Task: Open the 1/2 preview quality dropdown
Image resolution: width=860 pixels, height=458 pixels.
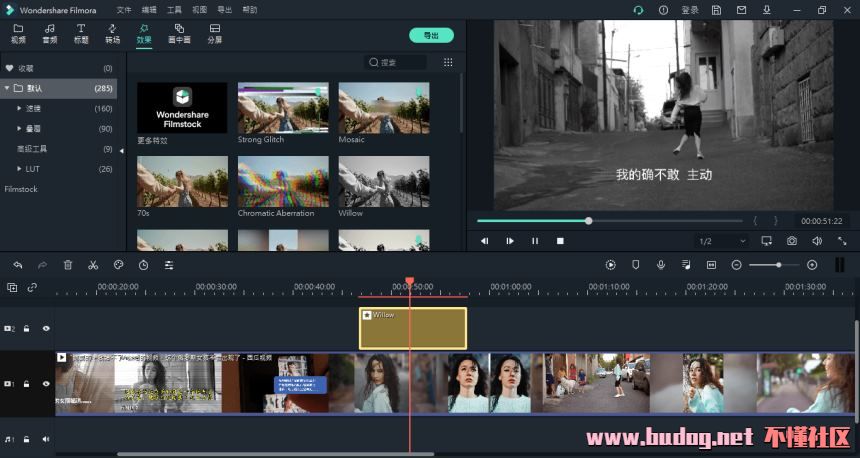Action: 722,241
